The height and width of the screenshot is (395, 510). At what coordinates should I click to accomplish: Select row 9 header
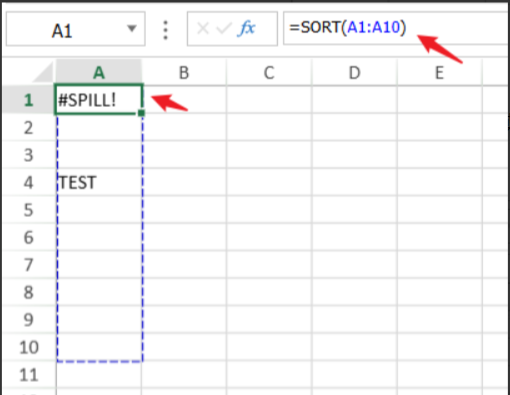(28, 320)
